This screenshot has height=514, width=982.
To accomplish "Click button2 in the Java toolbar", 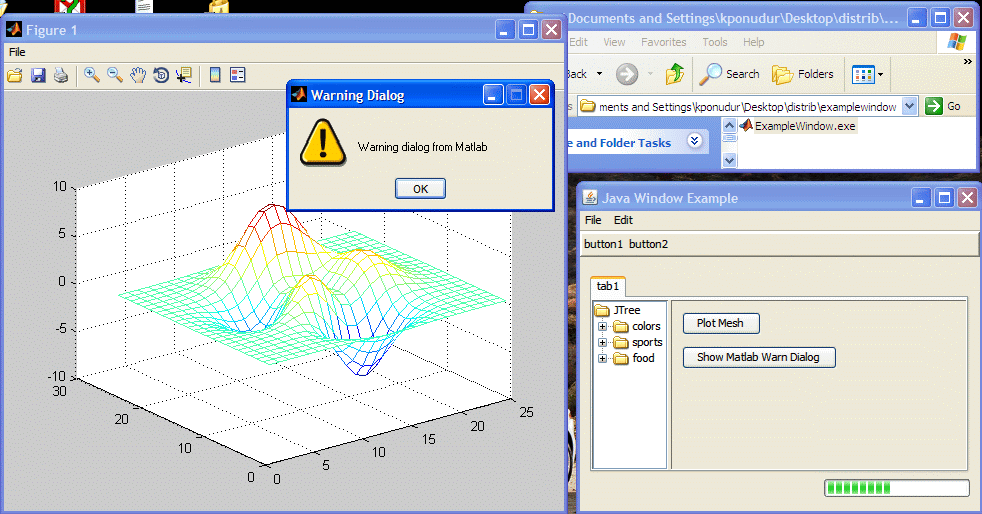I will tap(648, 244).
